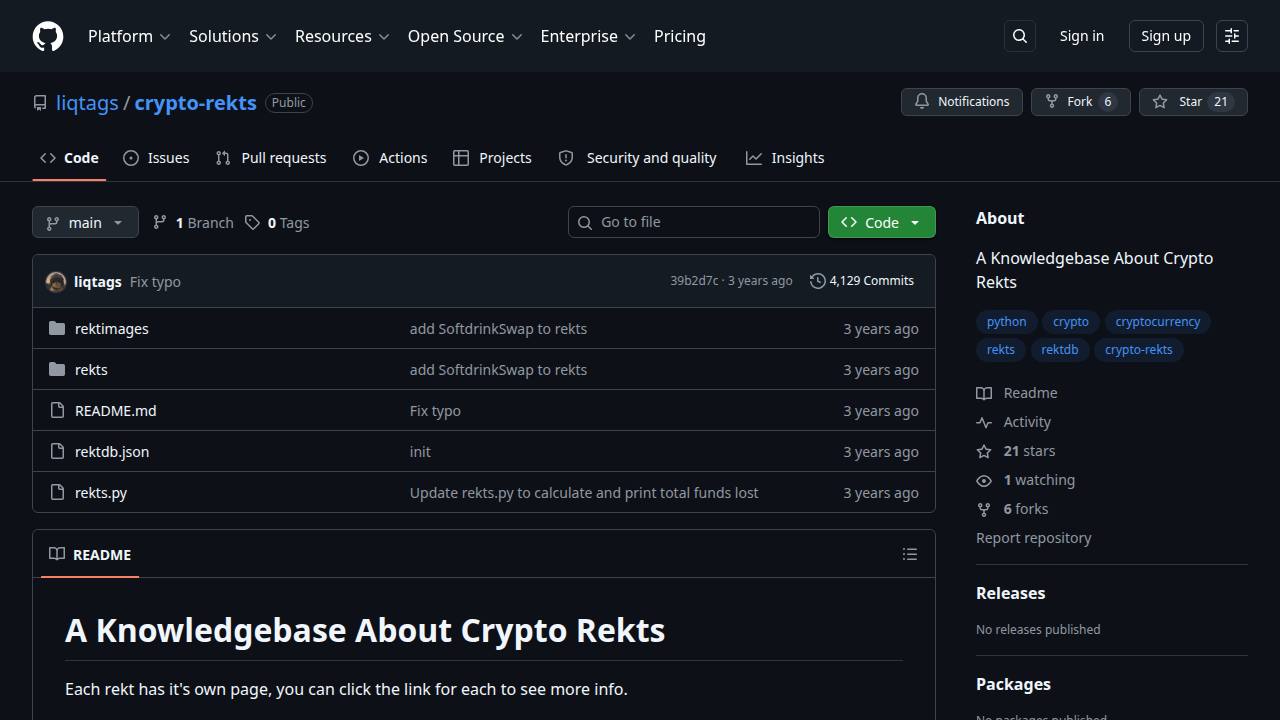Open commit hash 39b2d7c
Screen dimensions: 1280x720
point(694,281)
